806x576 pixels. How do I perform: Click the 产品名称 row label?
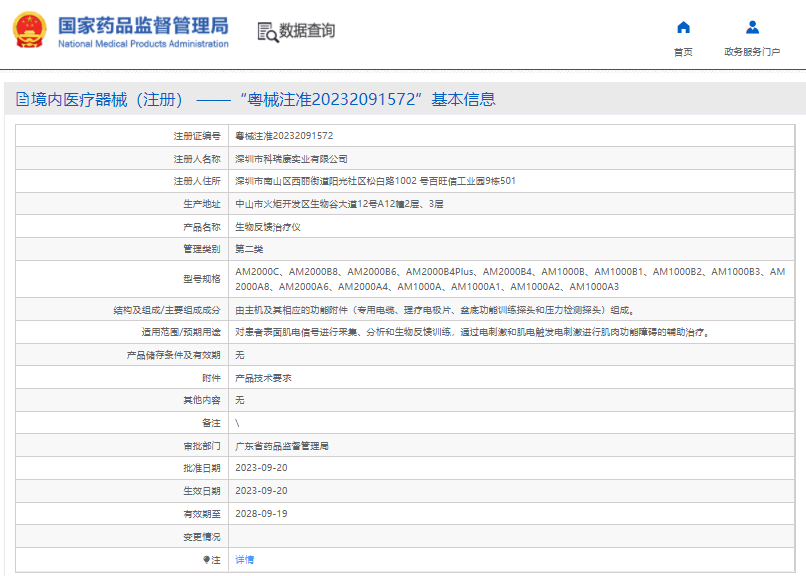tap(202, 227)
